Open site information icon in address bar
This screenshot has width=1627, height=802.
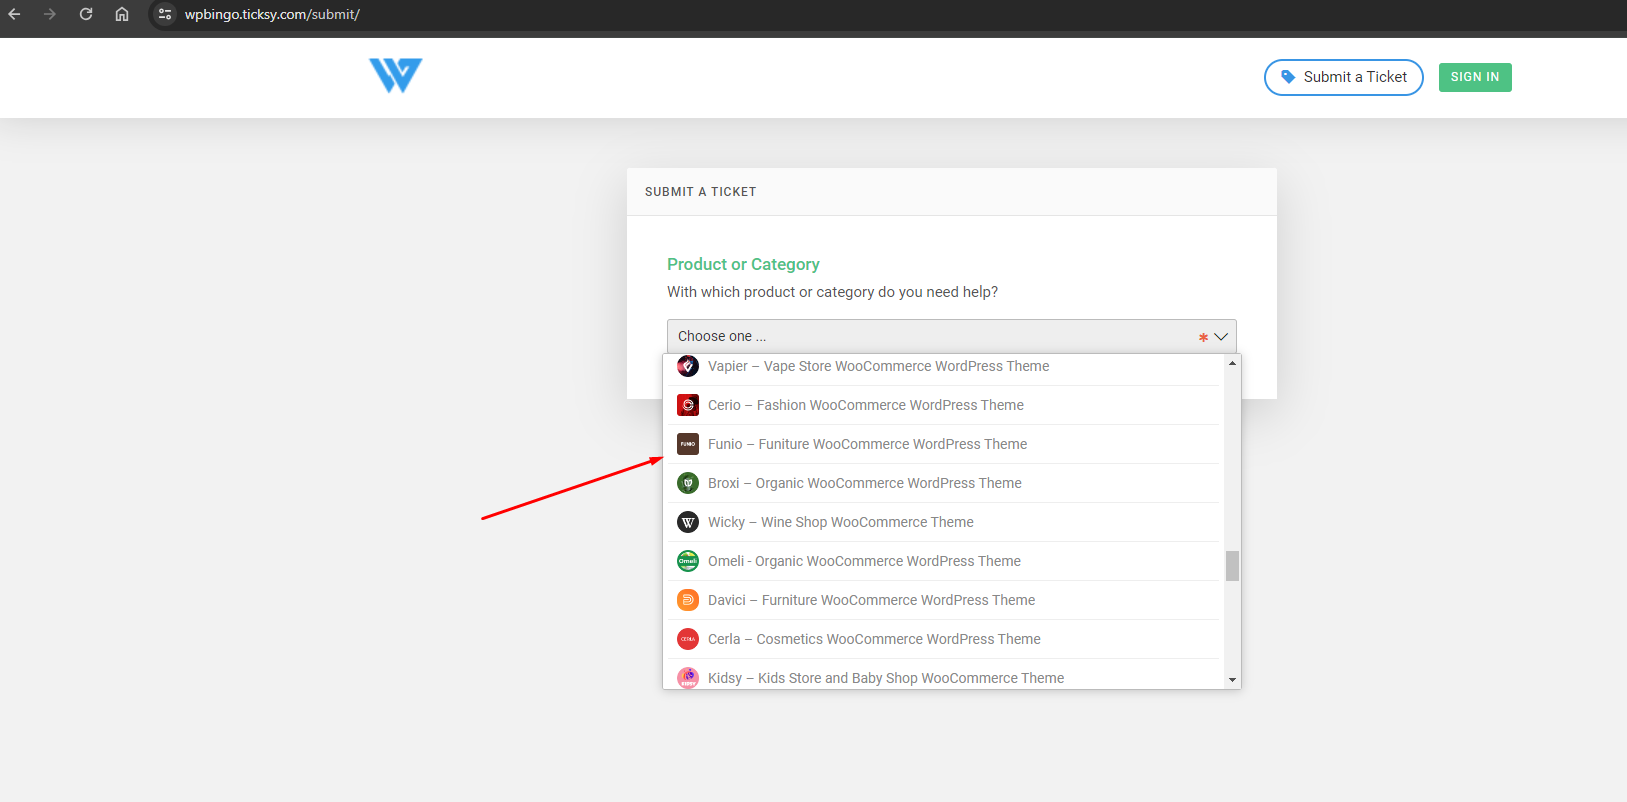pyautogui.click(x=165, y=14)
